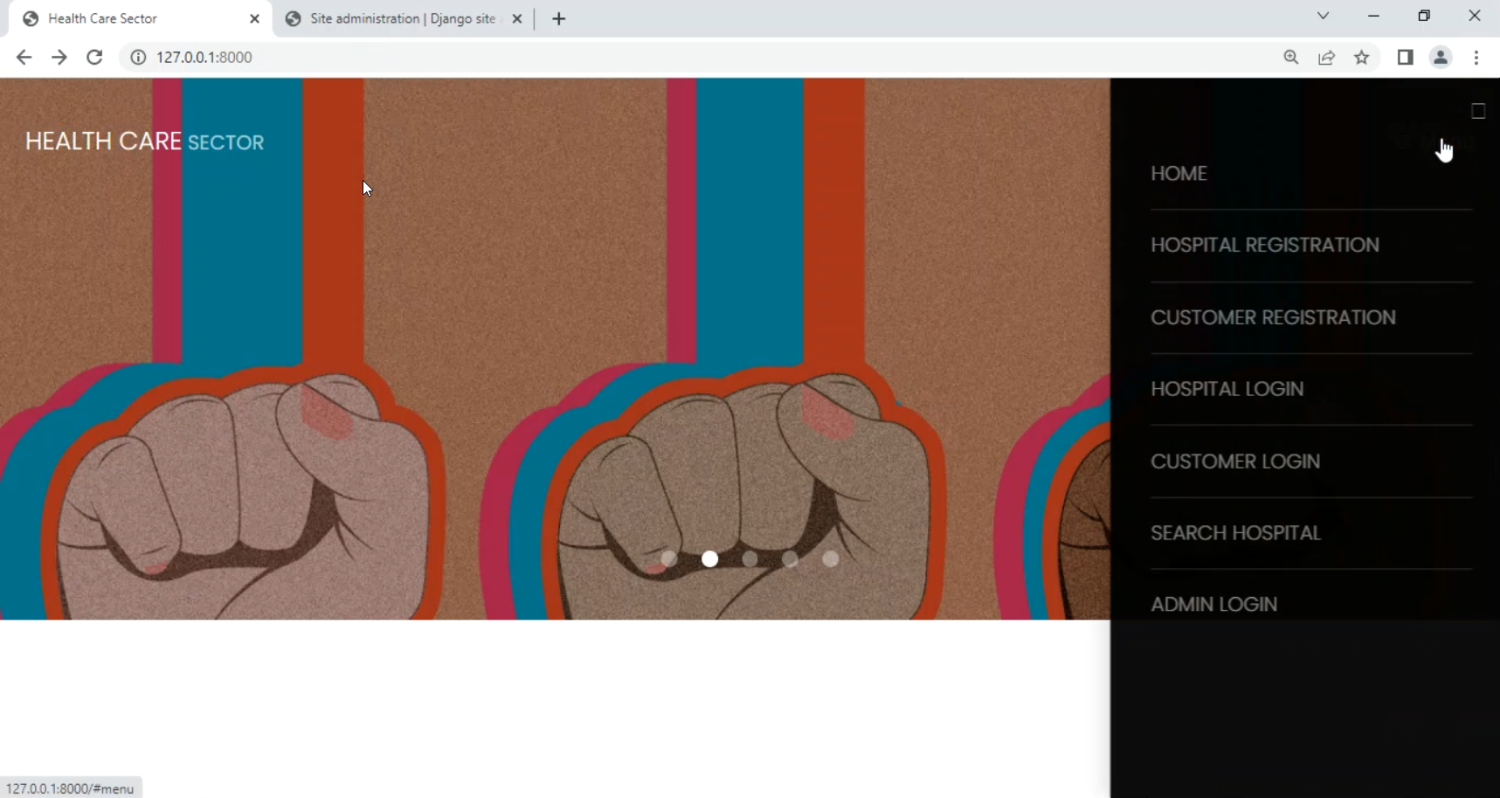Click the browser forward arrow
The height and width of the screenshot is (798, 1500).
[59, 57]
